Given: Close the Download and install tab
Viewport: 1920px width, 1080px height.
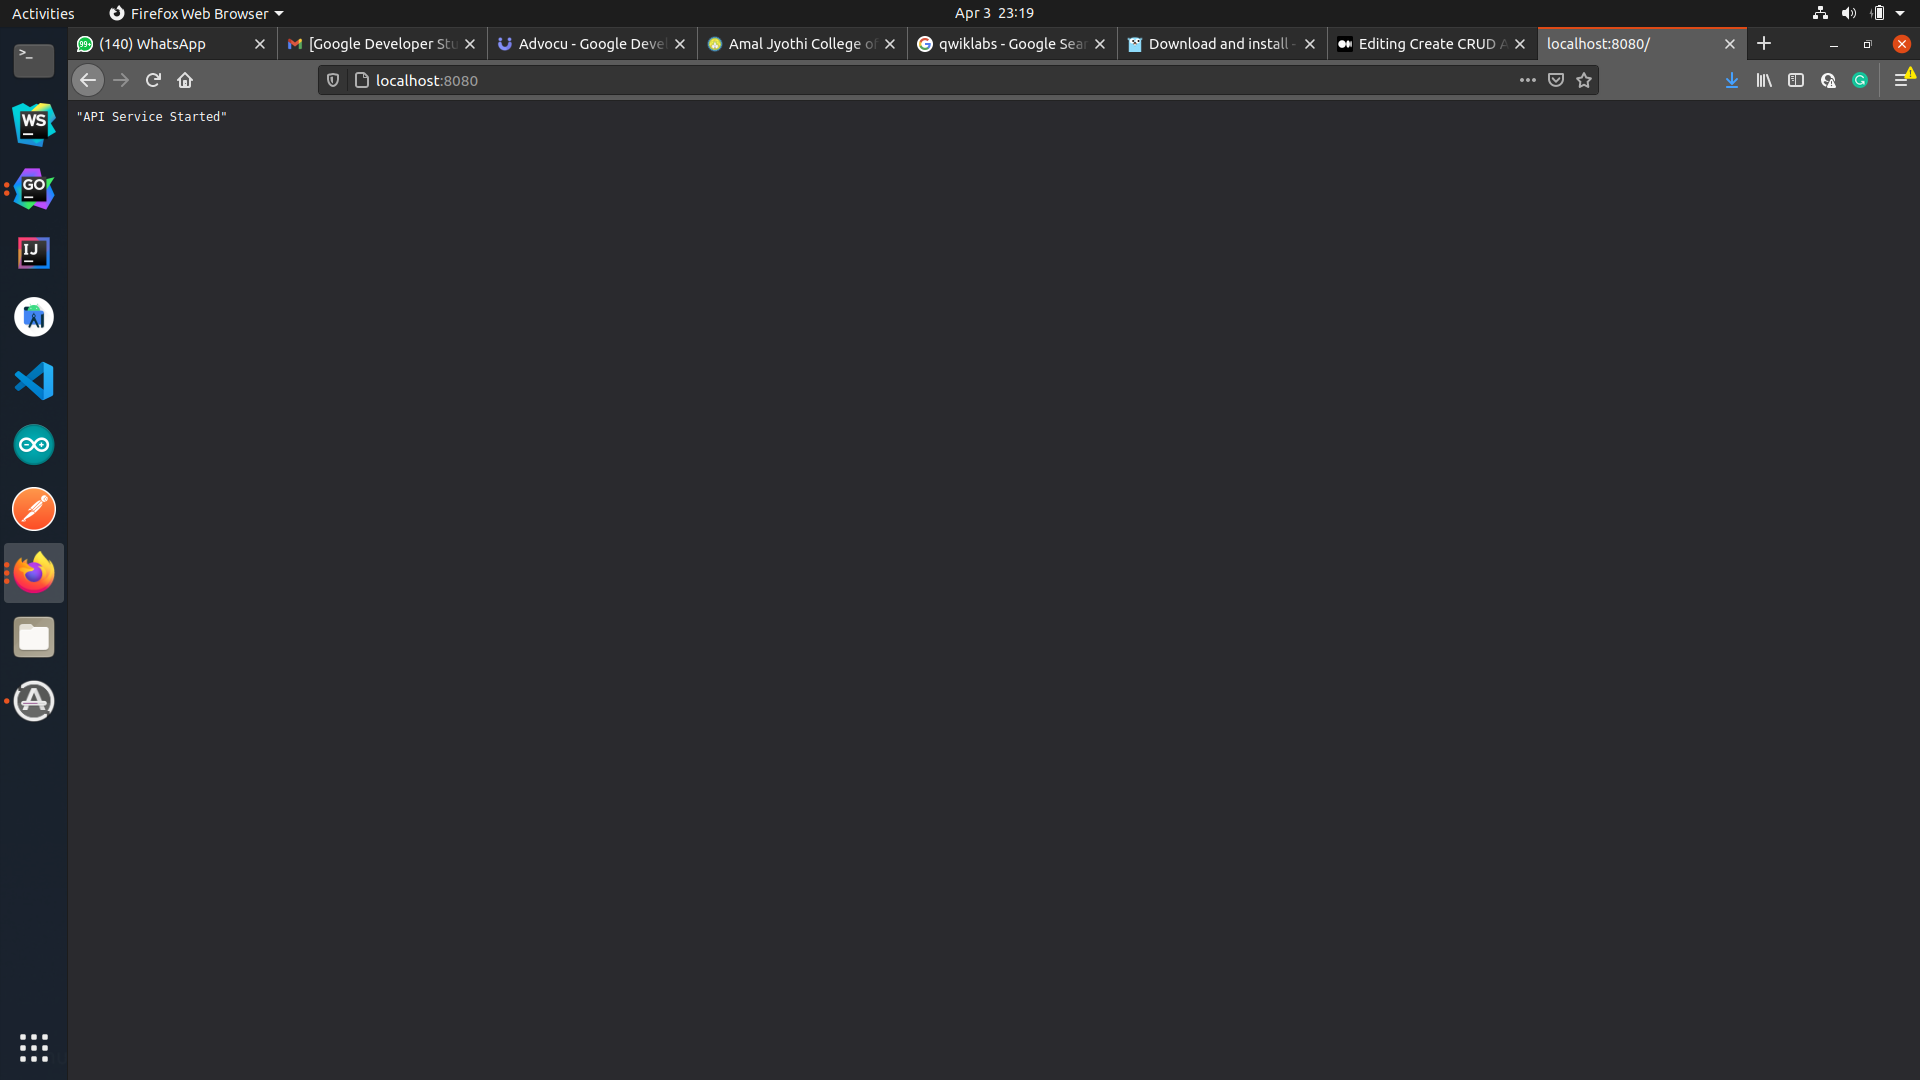Looking at the screenshot, I should (1310, 44).
